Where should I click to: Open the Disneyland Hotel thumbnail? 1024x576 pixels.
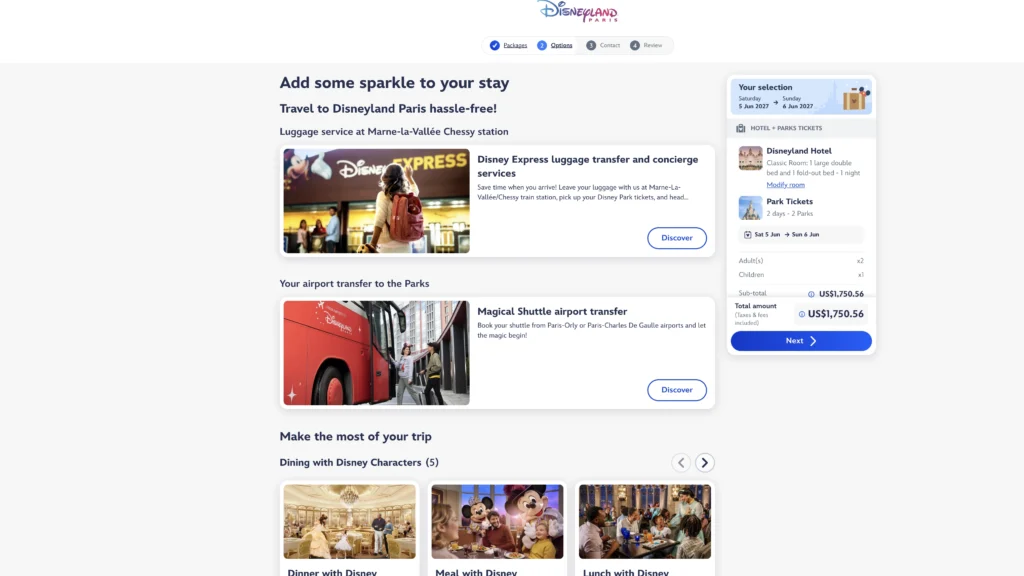pos(750,158)
